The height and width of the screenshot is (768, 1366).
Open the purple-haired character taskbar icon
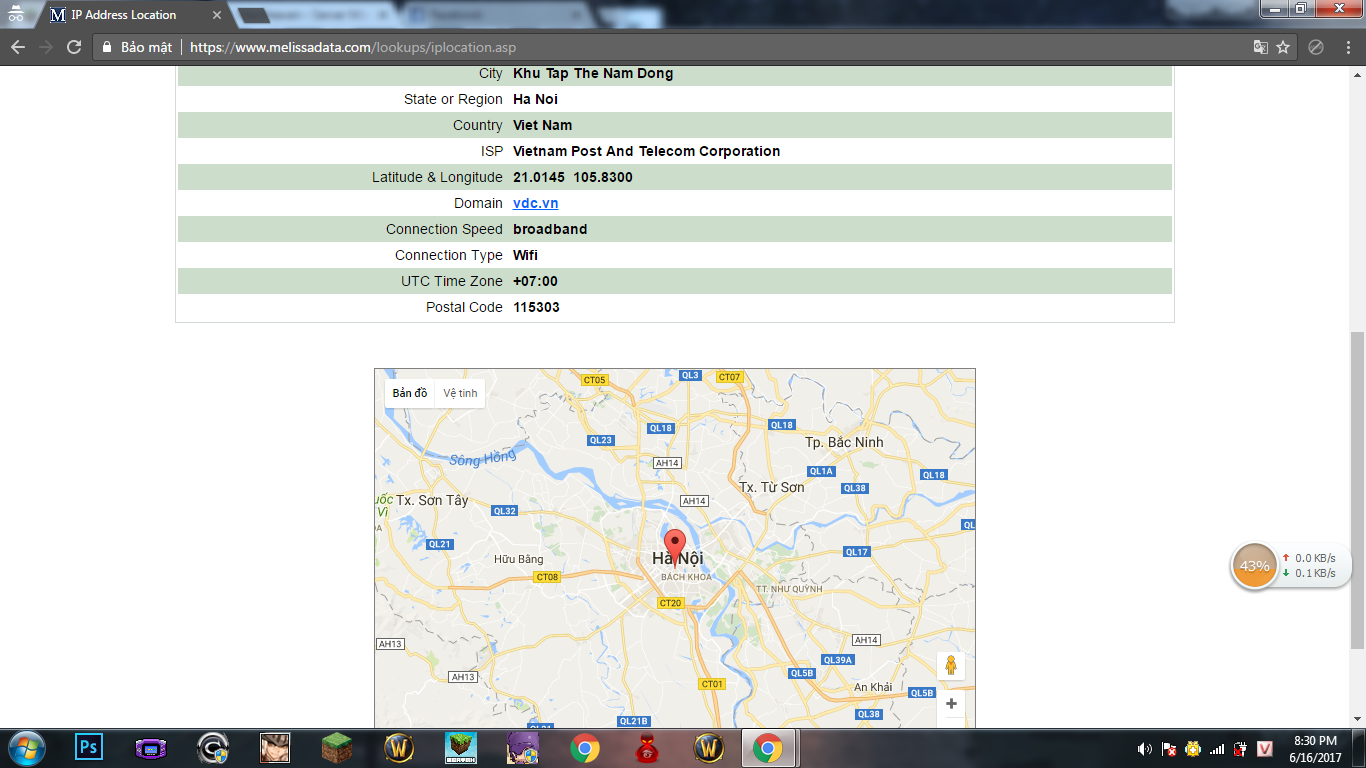(x=523, y=748)
